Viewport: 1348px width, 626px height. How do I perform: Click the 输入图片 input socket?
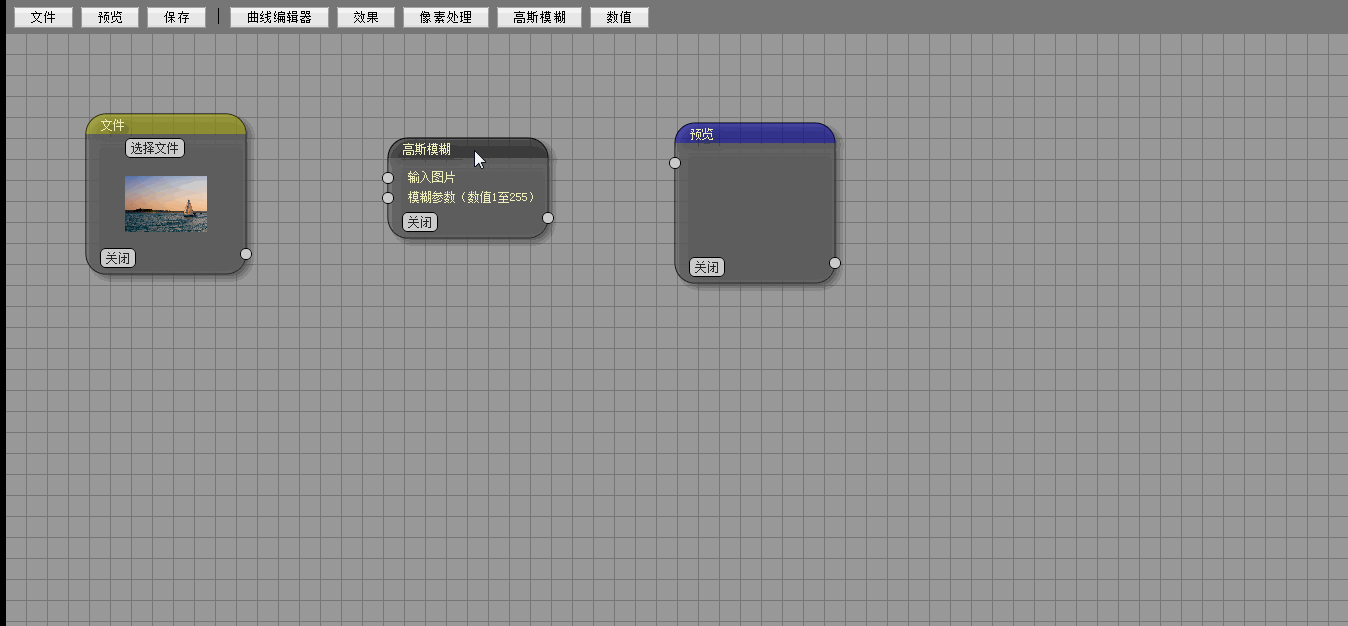388,178
